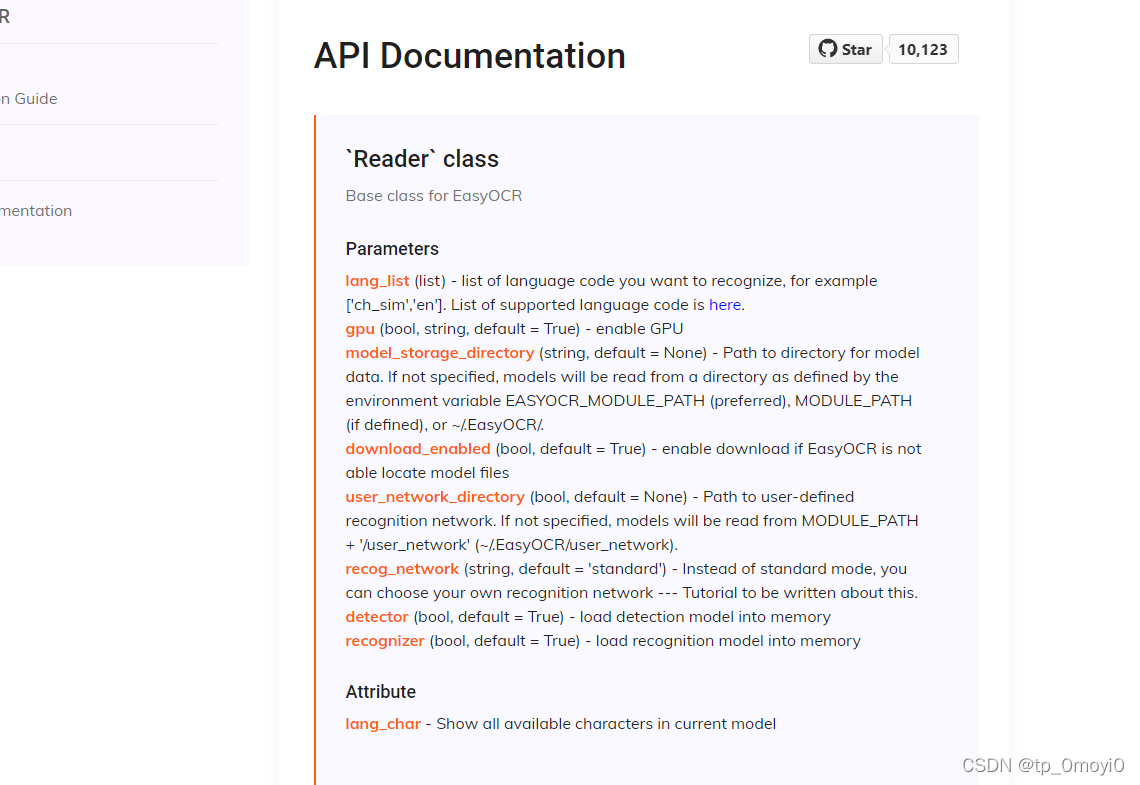Screen dimensions: 1140x785
Task: Click the GitHub Star button
Action: pyautogui.click(x=846, y=49)
